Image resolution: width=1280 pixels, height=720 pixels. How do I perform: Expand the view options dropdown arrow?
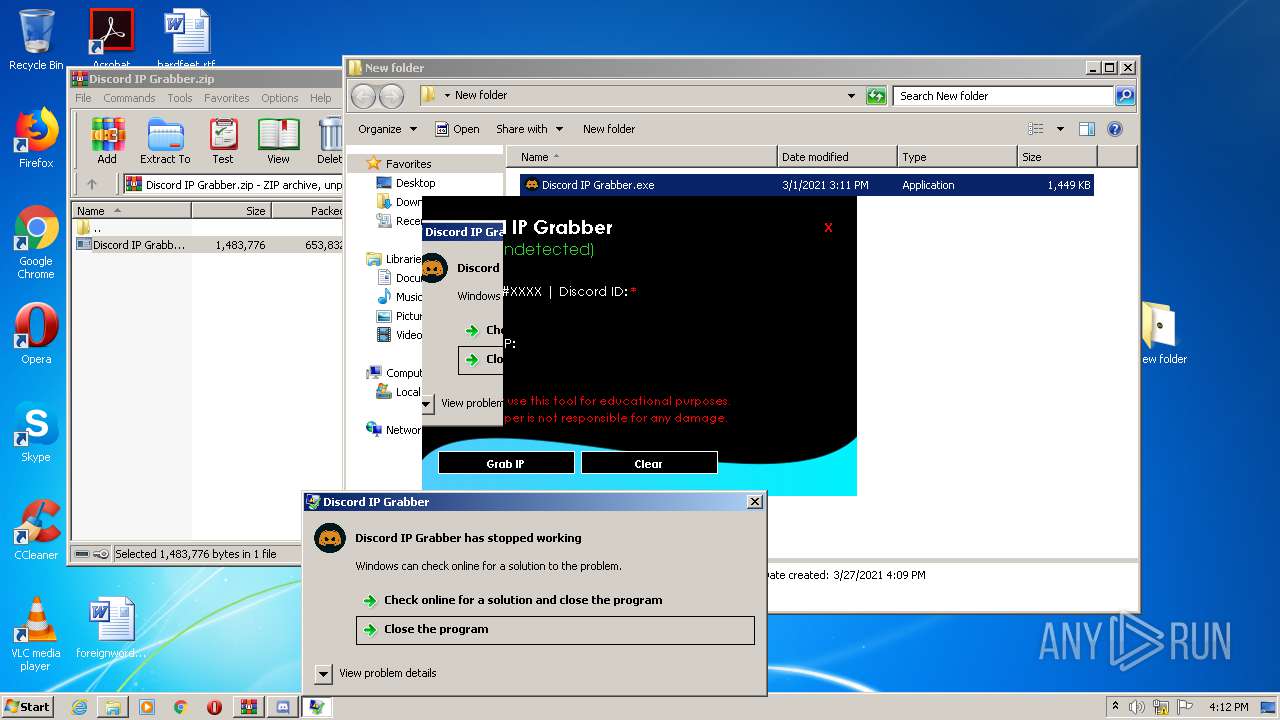[x=1060, y=129]
